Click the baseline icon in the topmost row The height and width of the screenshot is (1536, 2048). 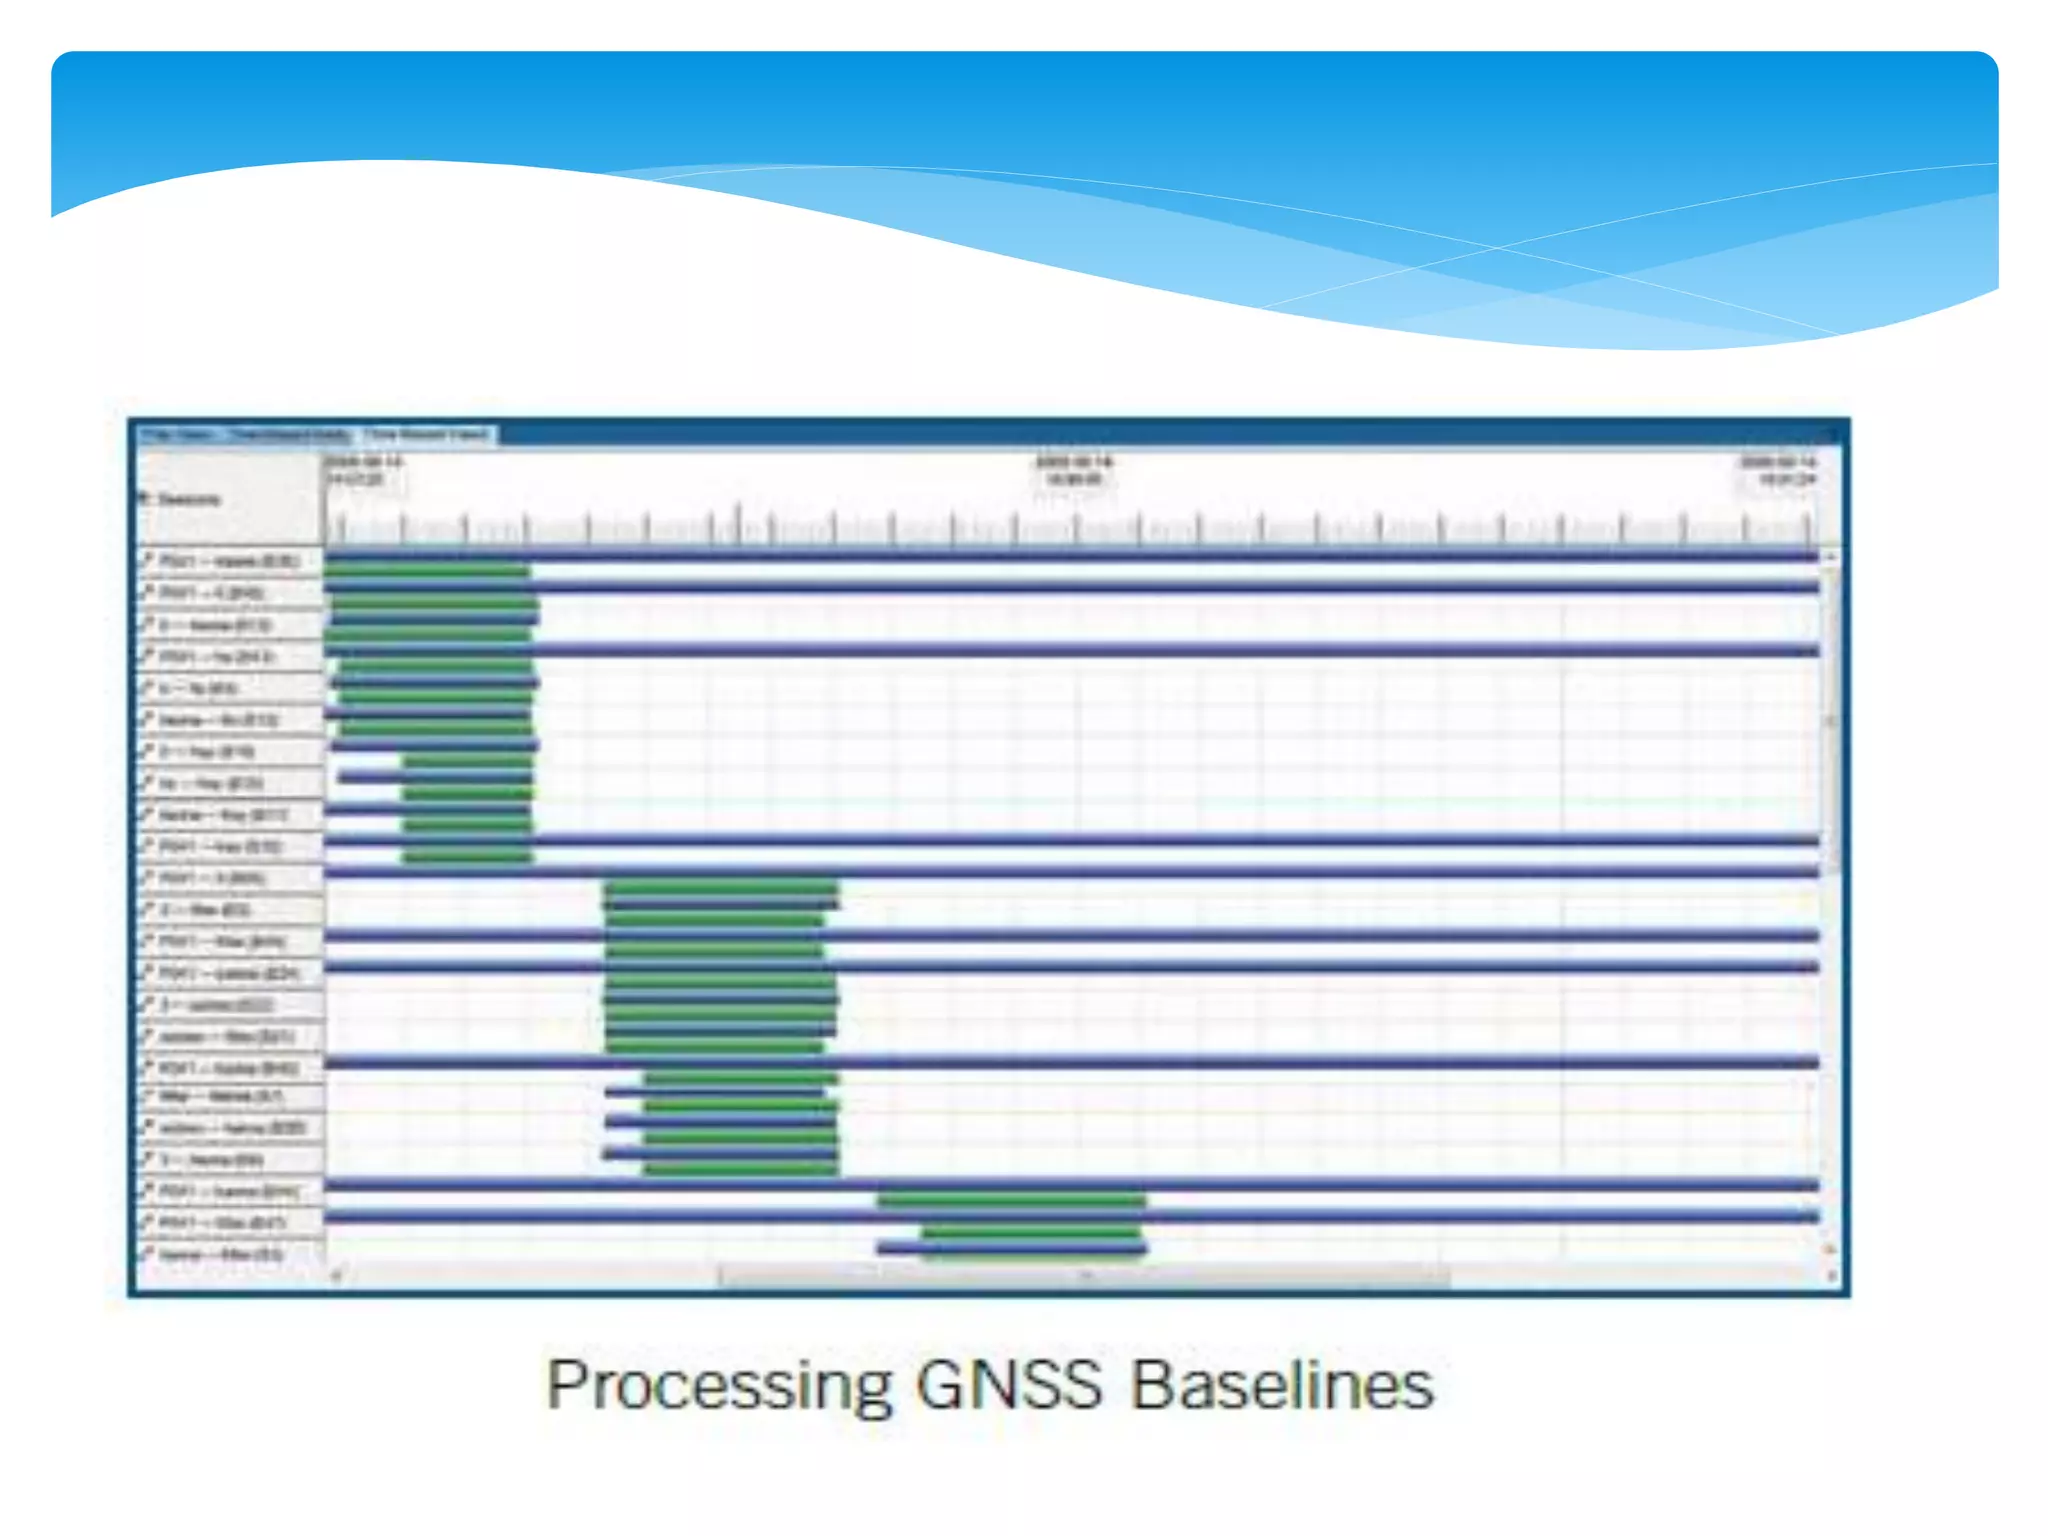pyautogui.click(x=147, y=560)
